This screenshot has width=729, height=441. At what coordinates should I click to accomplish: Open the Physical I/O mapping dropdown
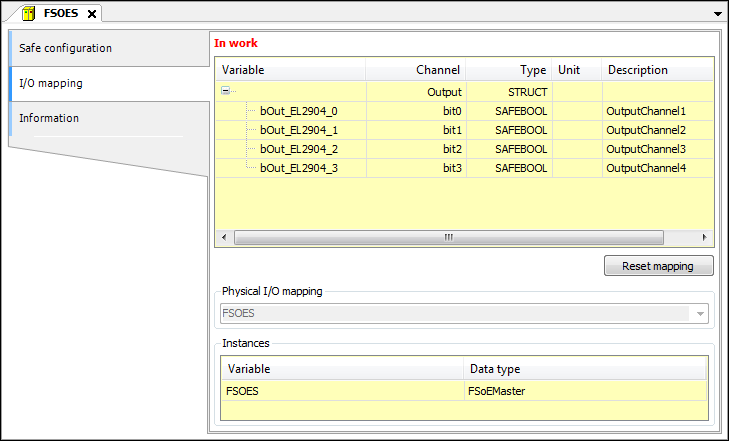(701, 313)
